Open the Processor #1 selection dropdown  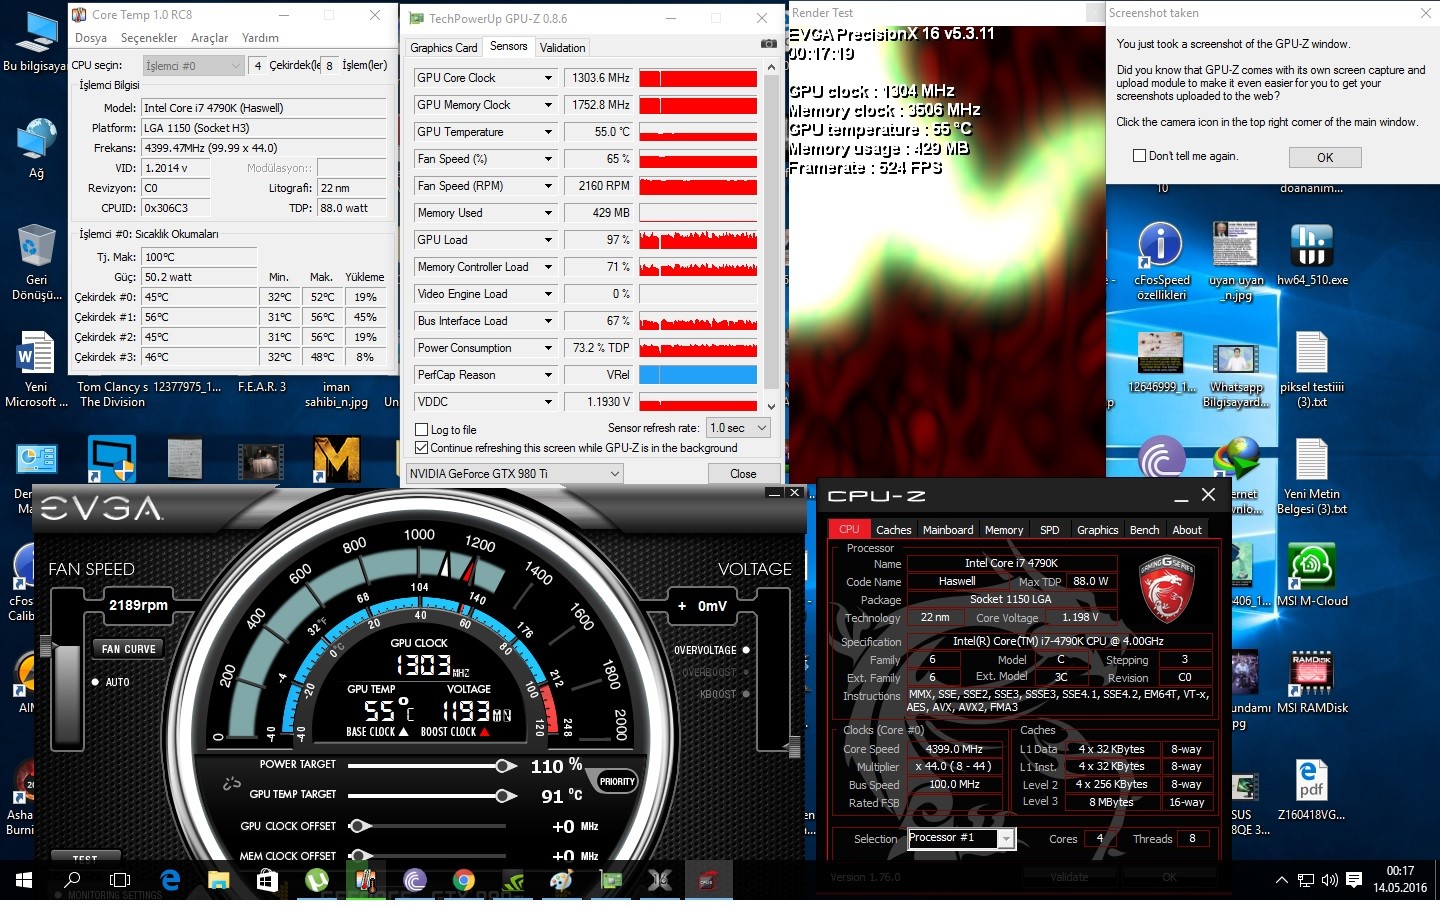pos(961,838)
